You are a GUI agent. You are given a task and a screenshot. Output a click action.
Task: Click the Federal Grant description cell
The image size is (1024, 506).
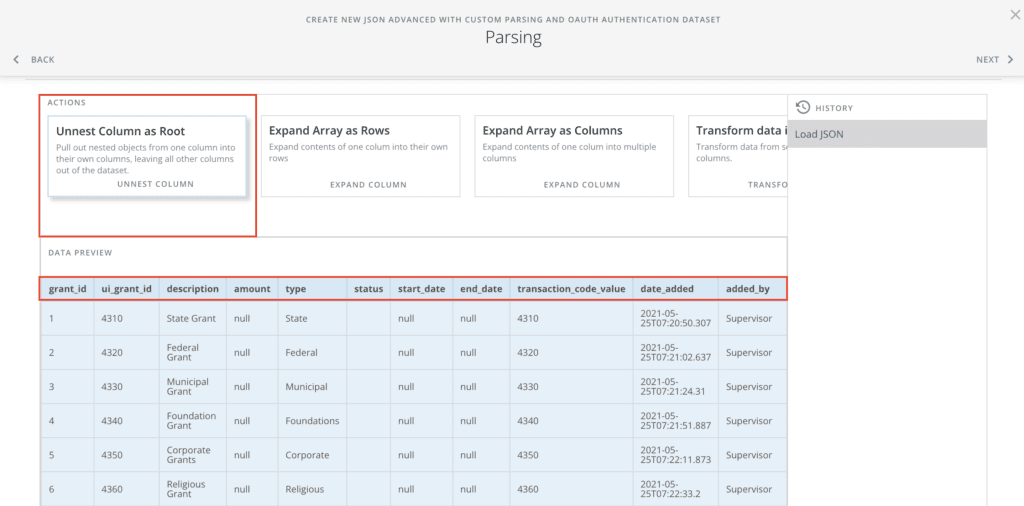(193, 352)
